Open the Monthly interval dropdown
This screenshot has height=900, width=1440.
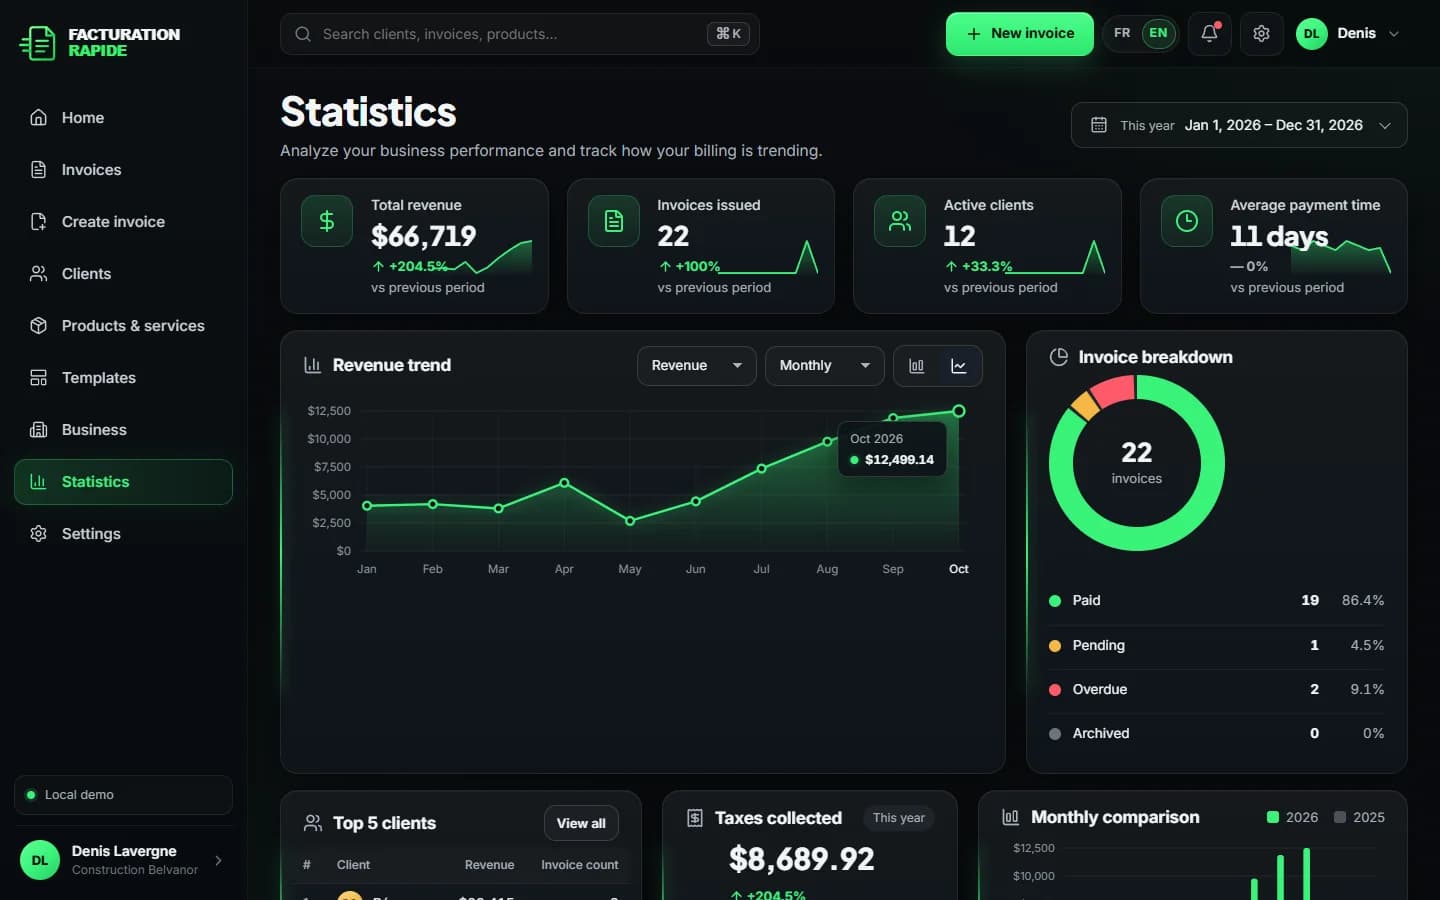pos(825,366)
